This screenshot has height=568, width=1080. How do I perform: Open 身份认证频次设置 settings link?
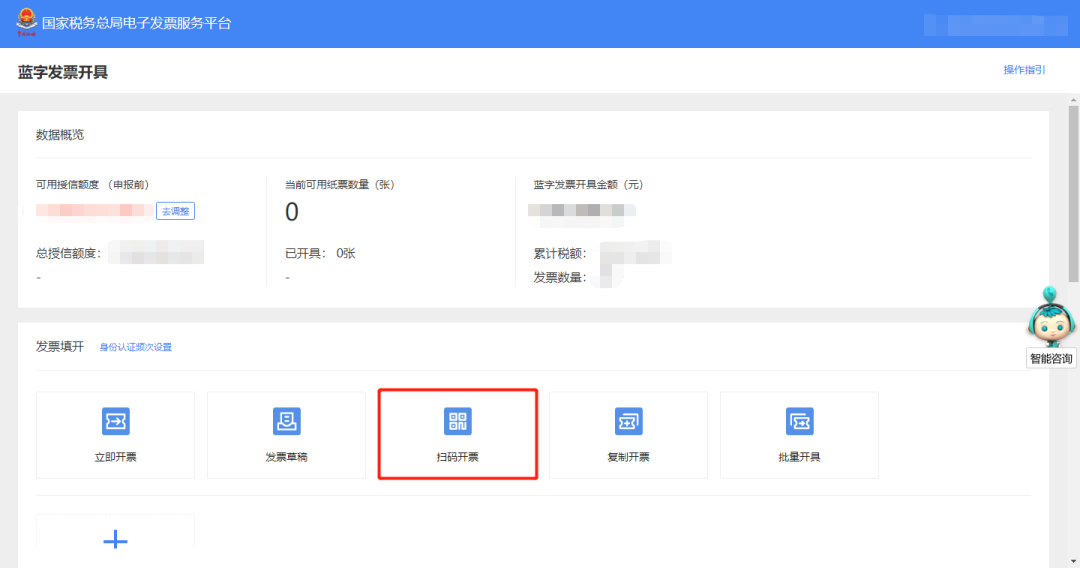click(135, 347)
